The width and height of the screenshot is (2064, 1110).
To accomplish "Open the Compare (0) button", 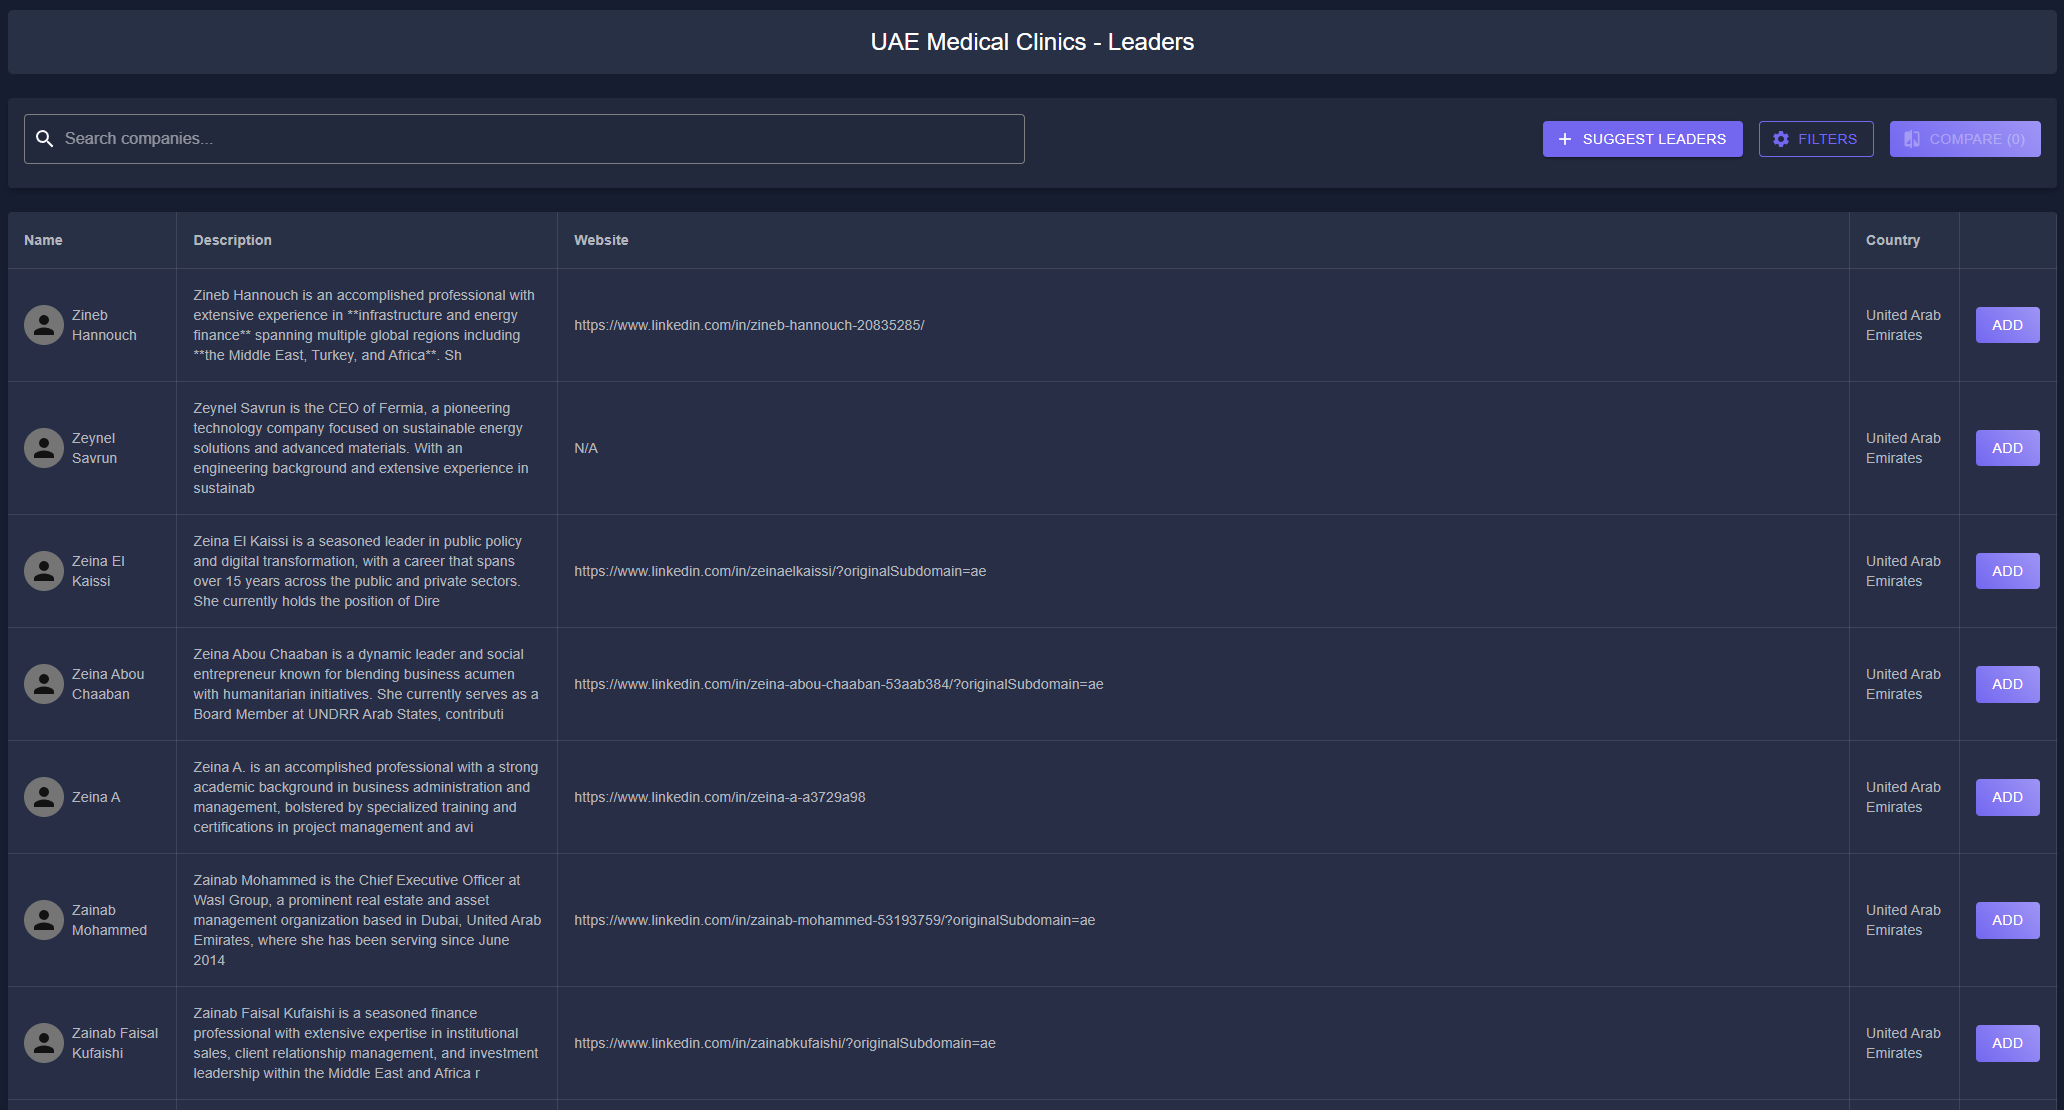I will click(x=1964, y=139).
